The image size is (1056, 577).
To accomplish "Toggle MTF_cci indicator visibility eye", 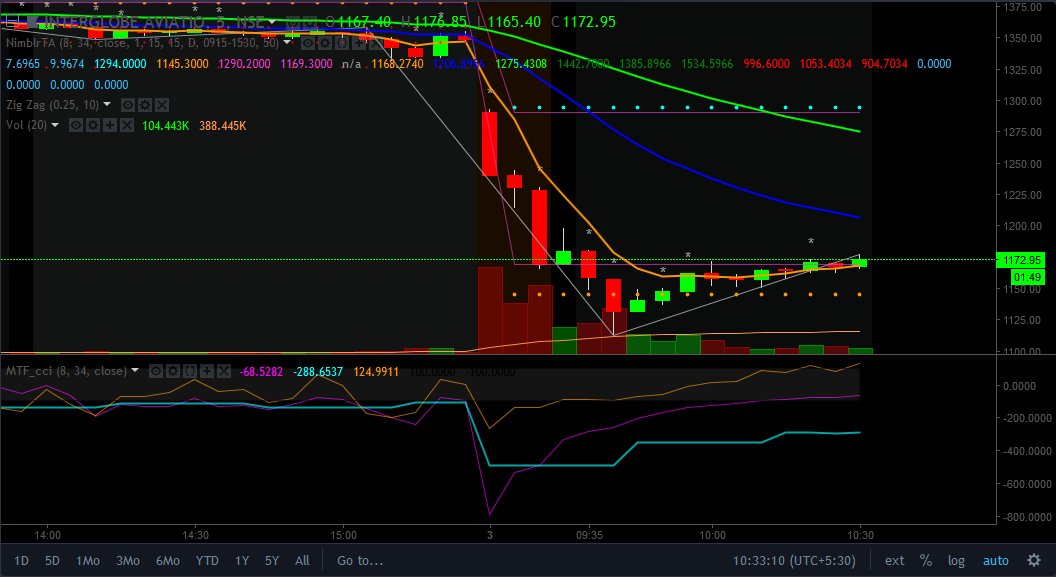I will click(x=156, y=371).
